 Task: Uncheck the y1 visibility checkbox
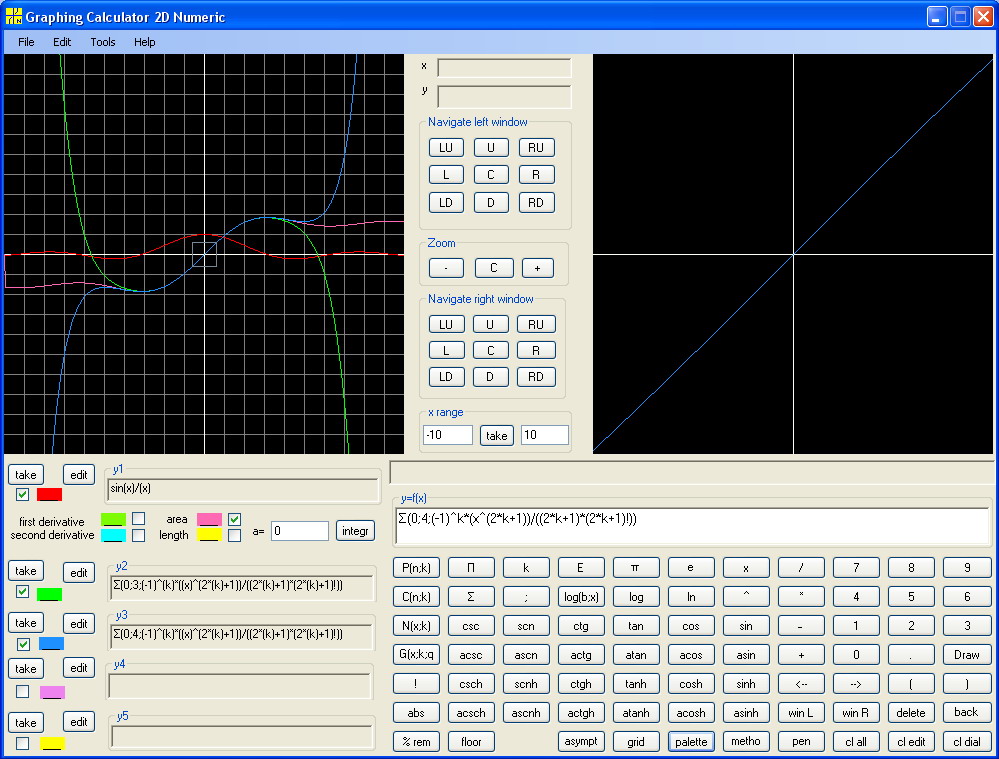click(x=22, y=494)
